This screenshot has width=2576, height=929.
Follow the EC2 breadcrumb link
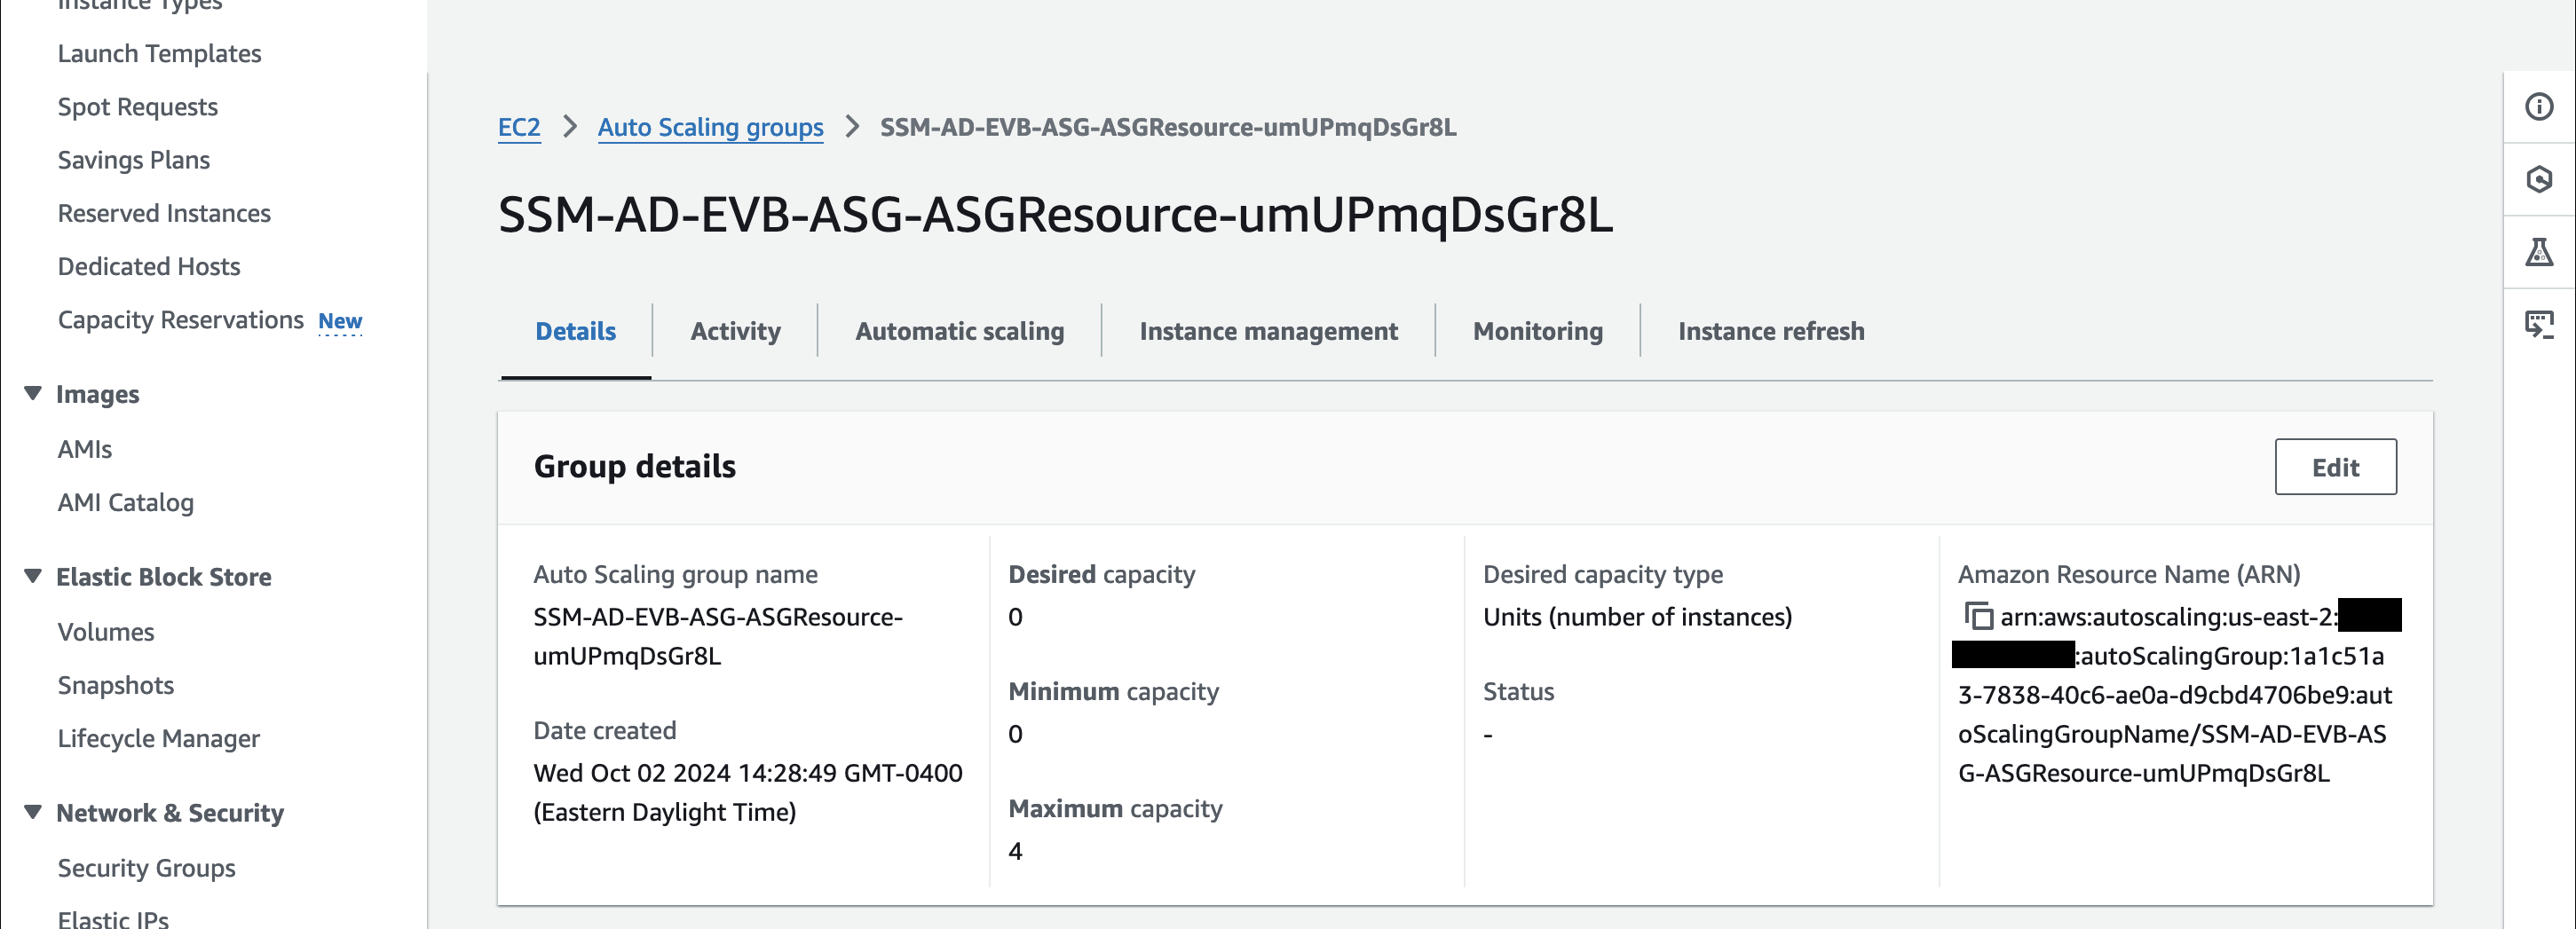[x=519, y=127]
